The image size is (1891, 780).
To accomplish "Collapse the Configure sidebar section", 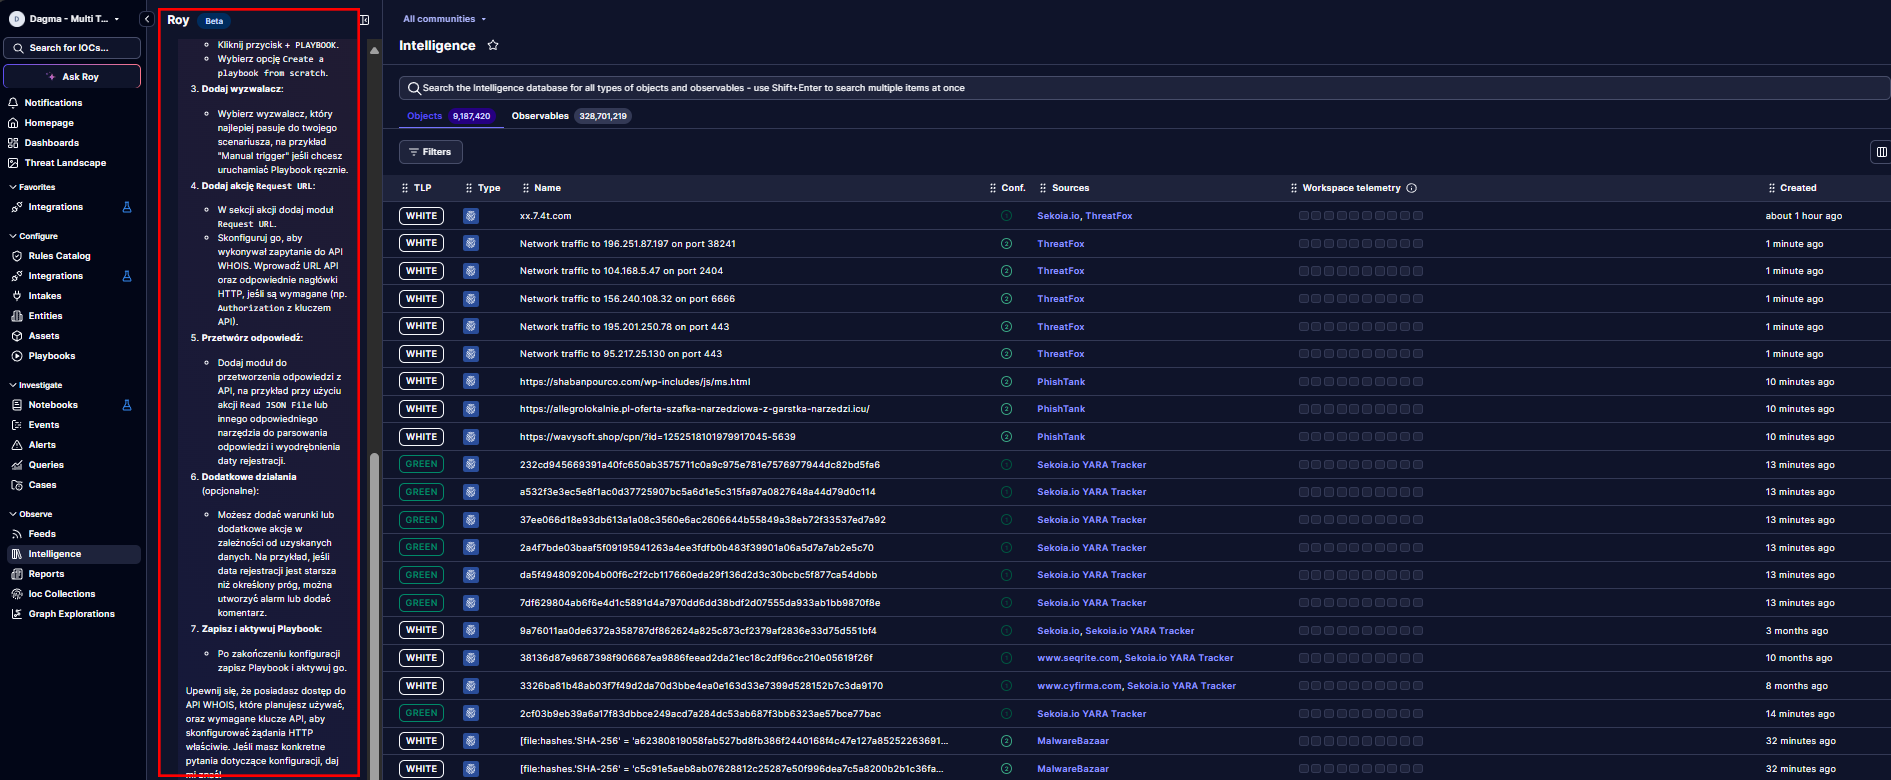I will pyautogui.click(x=12, y=236).
